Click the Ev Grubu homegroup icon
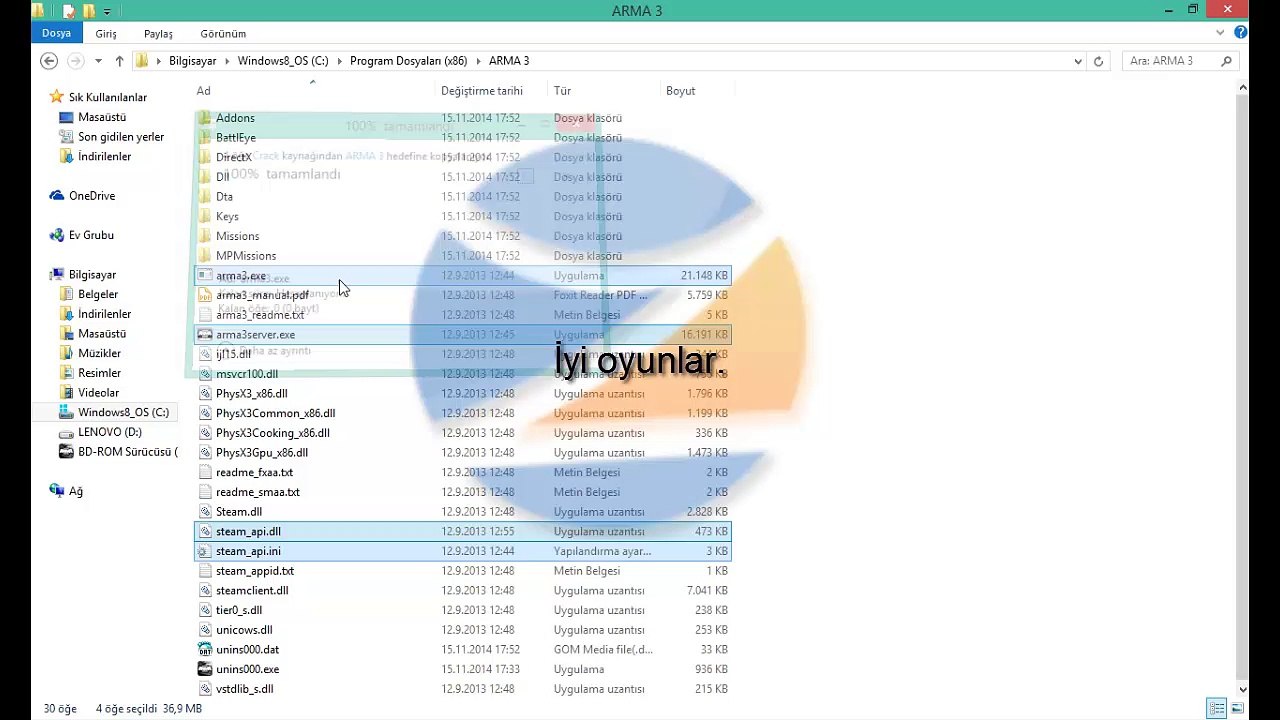Screen dimensions: 1280x720 point(57,235)
